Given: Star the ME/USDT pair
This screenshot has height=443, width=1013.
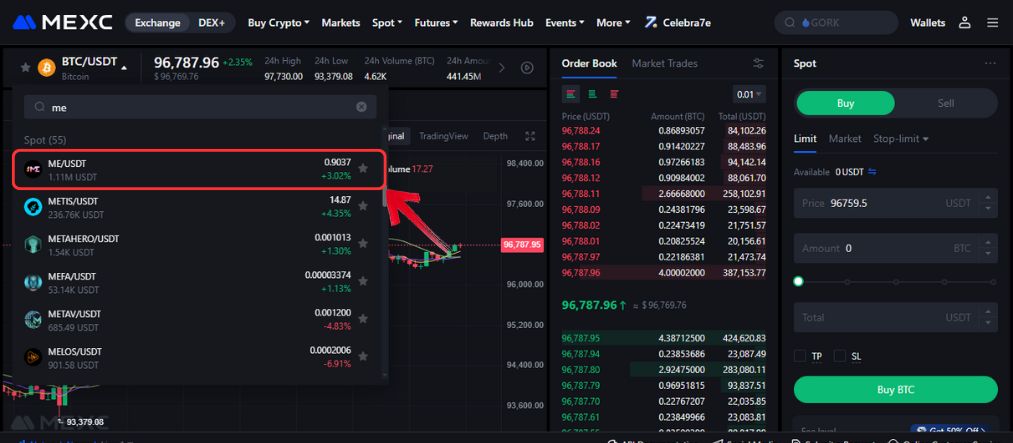Looking at the screenshot, I should pos(363,169).
